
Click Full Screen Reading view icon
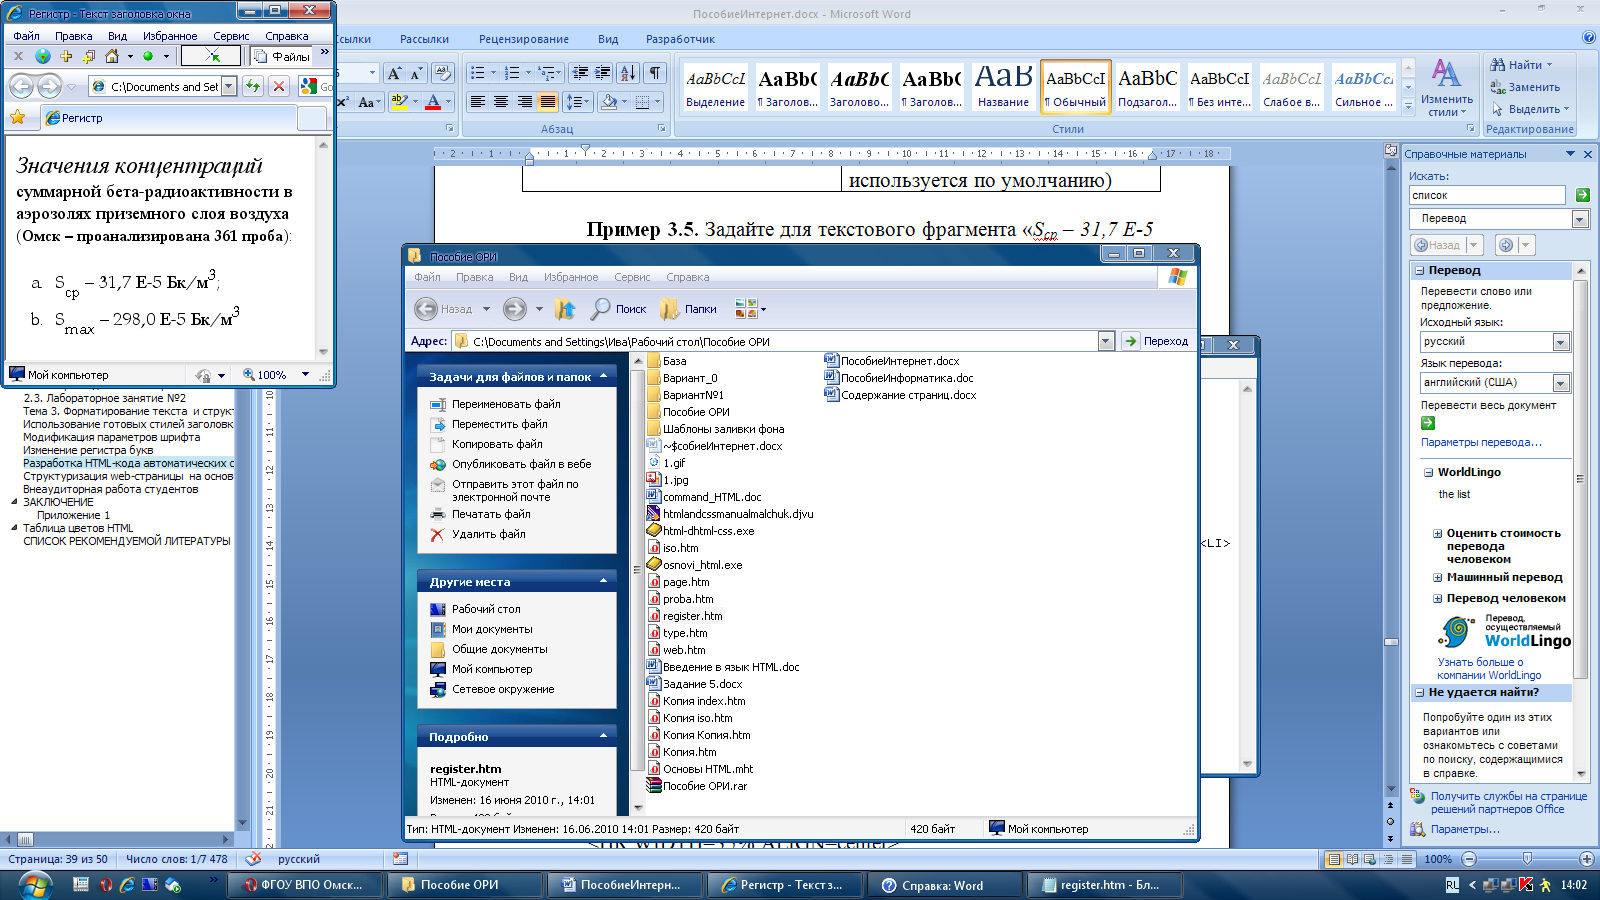(1352, 859)
